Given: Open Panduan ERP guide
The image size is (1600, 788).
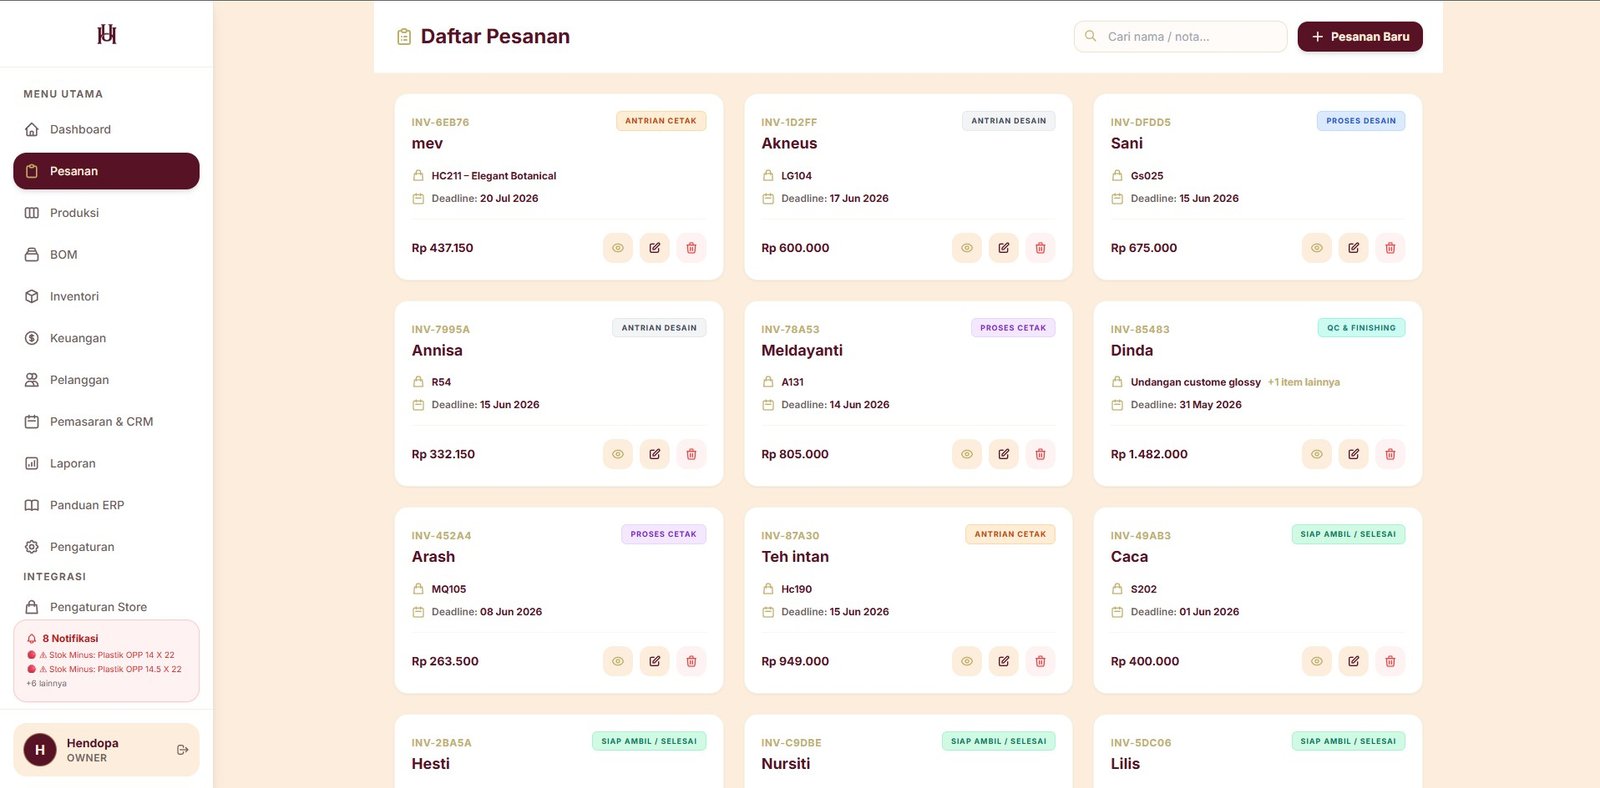Looking at the screenshot, I should (x=106, y=505).
